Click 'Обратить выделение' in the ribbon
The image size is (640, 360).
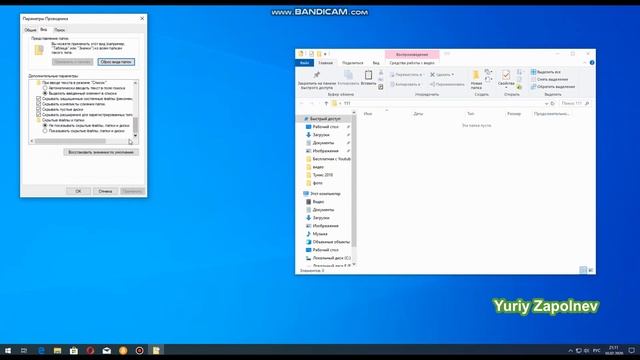point(553,87)
